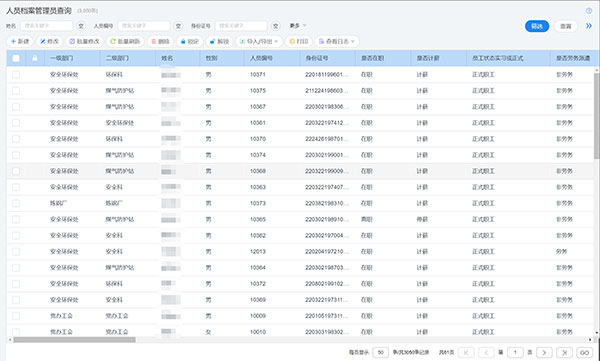Image resolution: width=600 pixels, height=361 pixels.
Task: Click the employee number cell 10373
Action: pos(258,203)
